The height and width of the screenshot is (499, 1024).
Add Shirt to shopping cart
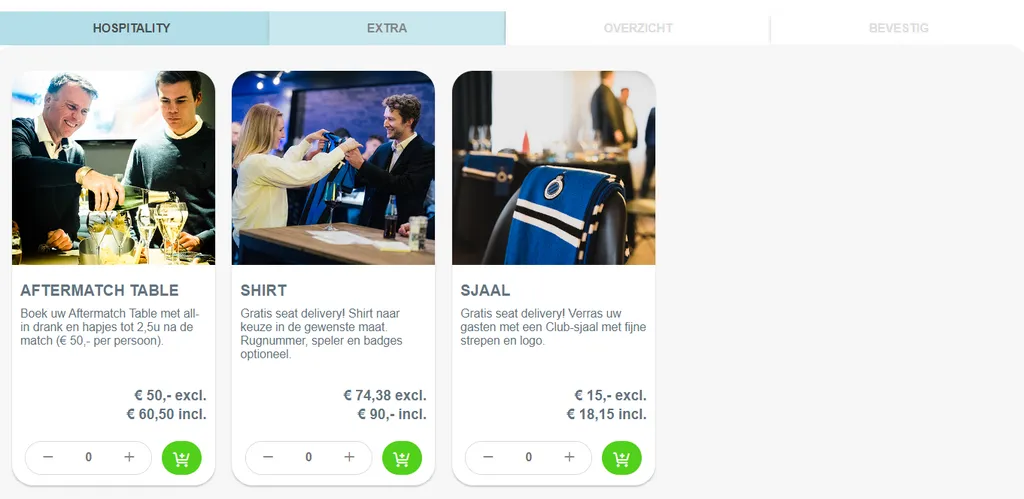(402, 458)
